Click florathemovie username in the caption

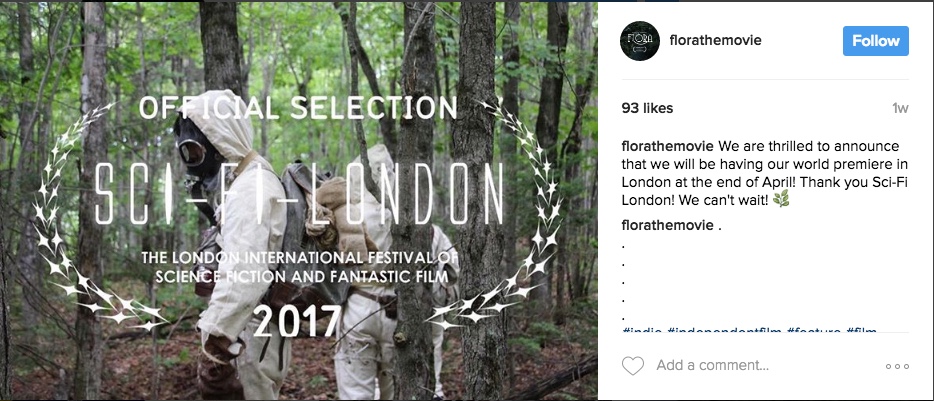click(x=667, y=147)
